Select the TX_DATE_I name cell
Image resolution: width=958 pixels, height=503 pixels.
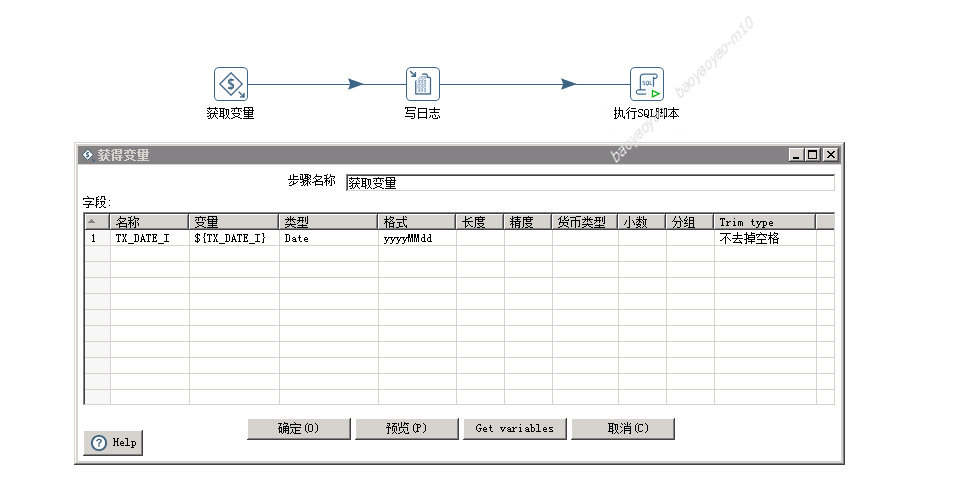click(x=149, y=239)
